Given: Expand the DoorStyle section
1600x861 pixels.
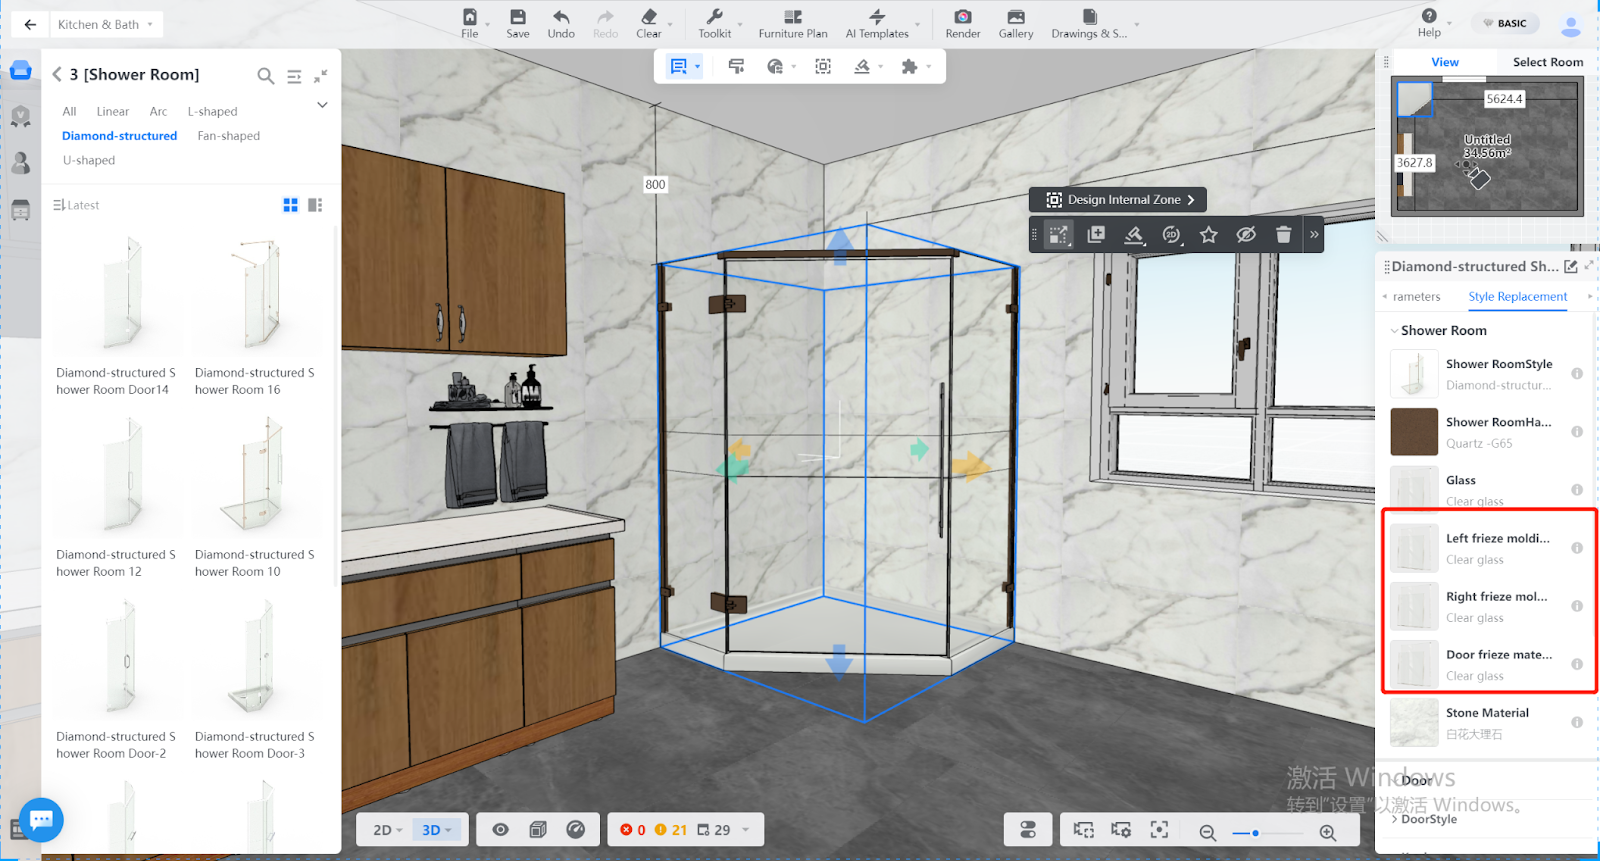Looking at the screenshot, I should click(1395, 819).
